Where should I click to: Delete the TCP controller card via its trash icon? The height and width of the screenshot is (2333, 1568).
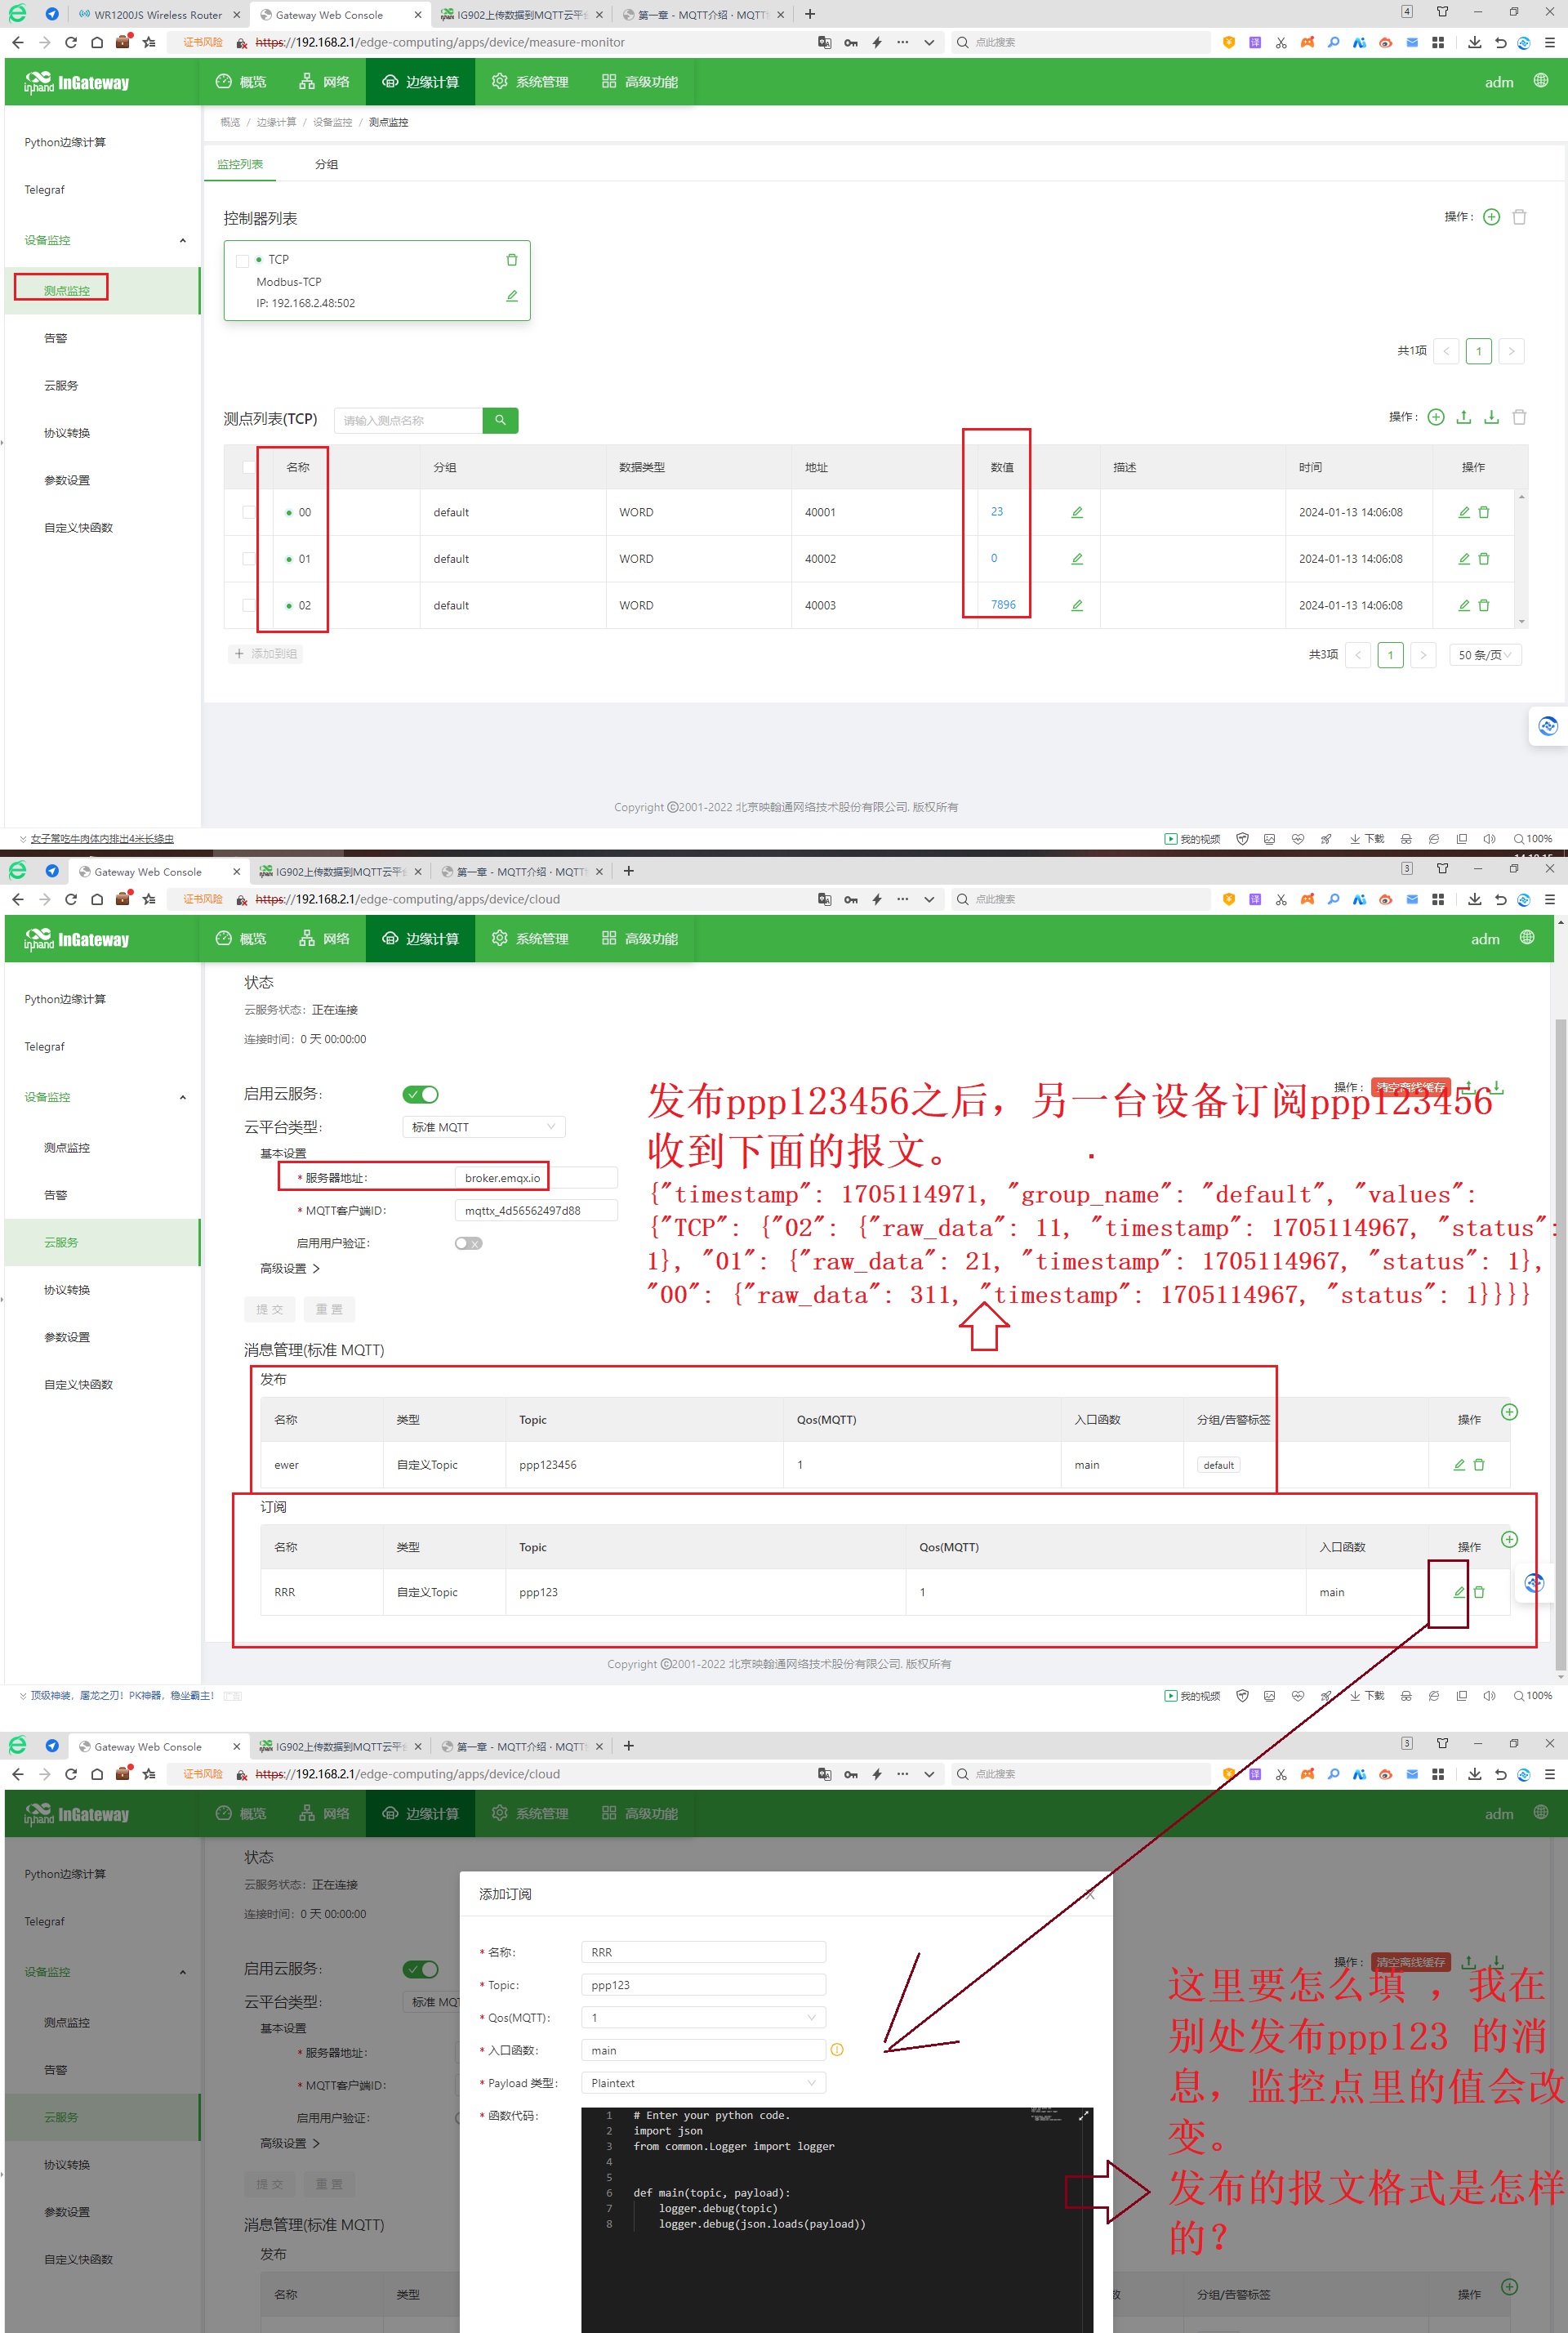pyautogui.click(x=512, y=260)
